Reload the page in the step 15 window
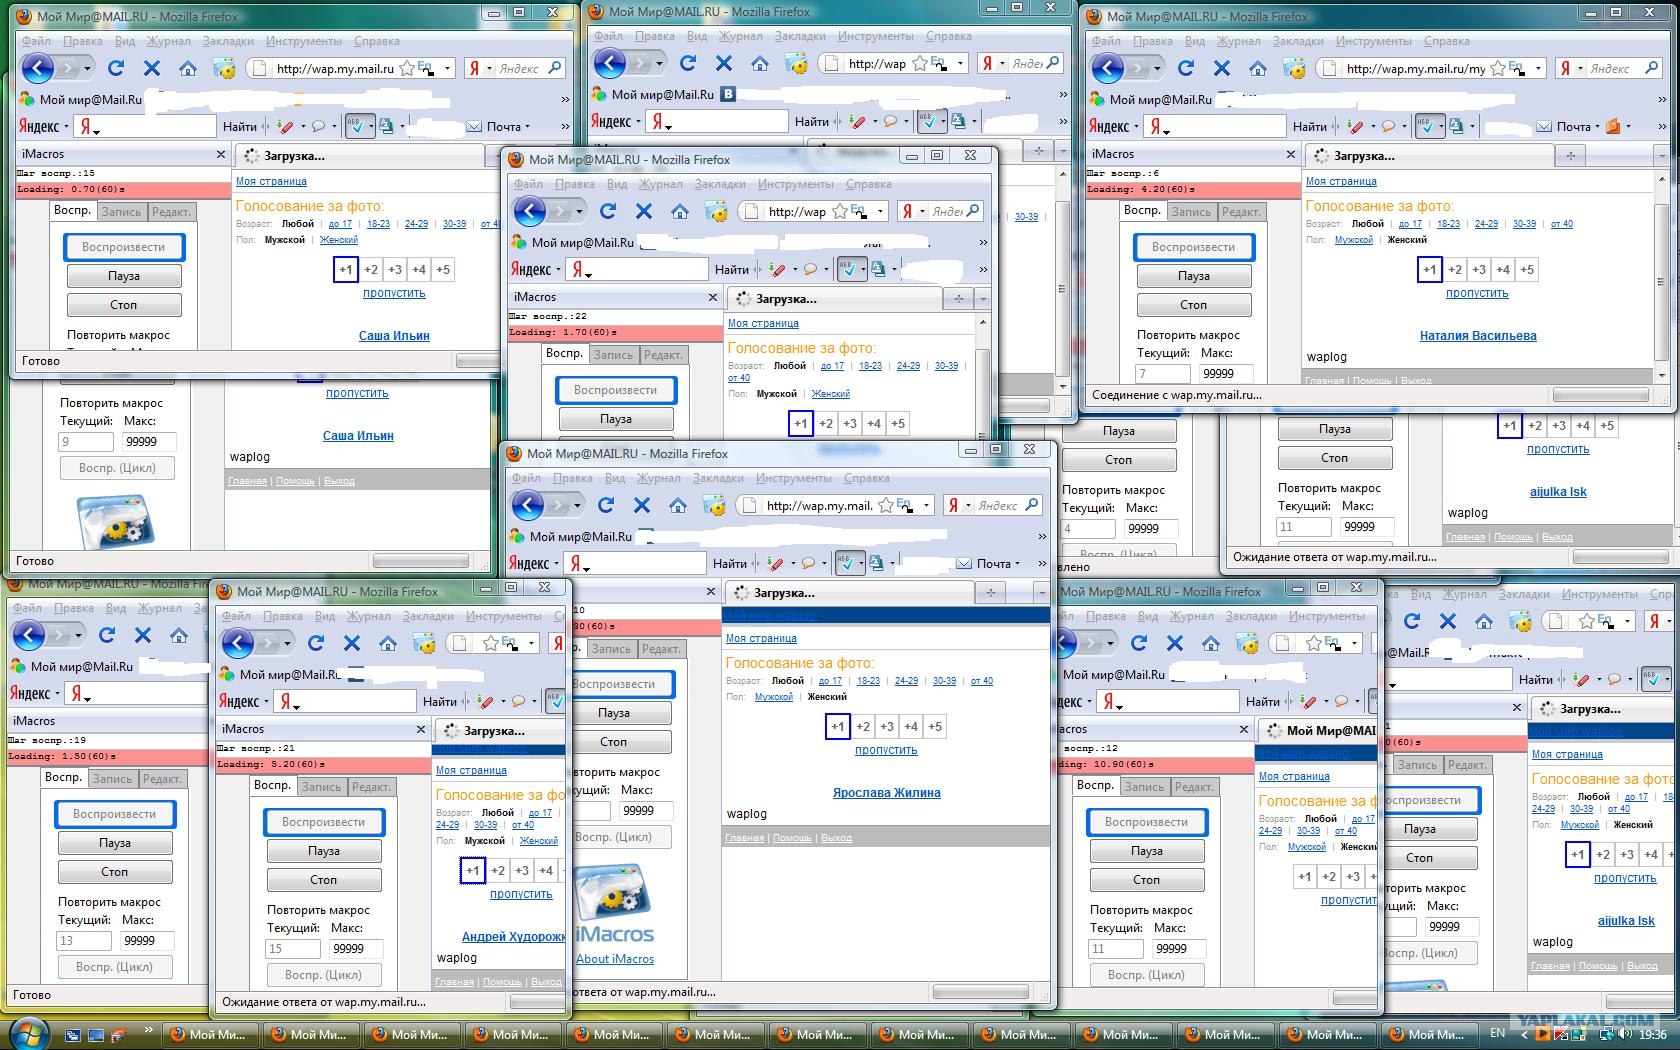This screenshot has width=1680, height=1050. coord(116,68)
